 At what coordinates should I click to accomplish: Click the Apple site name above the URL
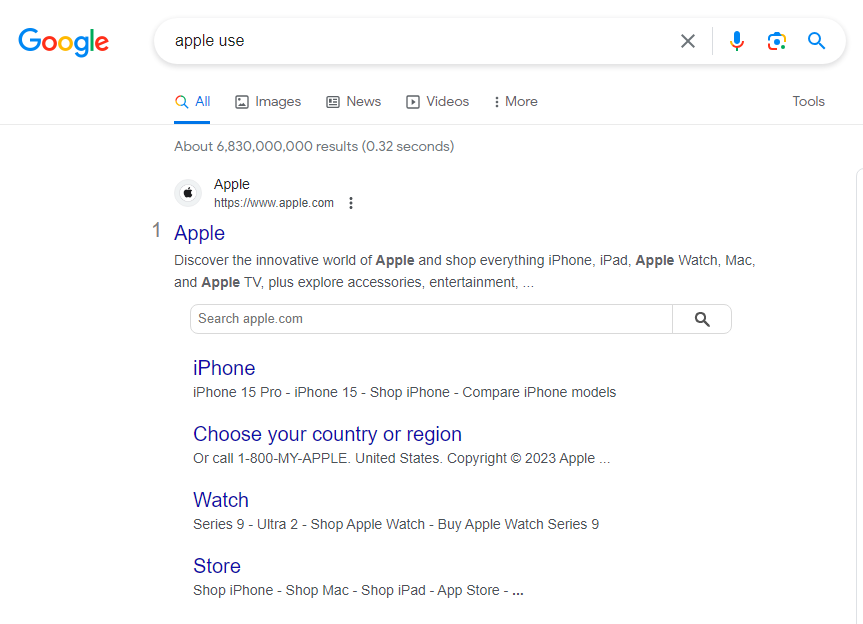tap(232, 184)
